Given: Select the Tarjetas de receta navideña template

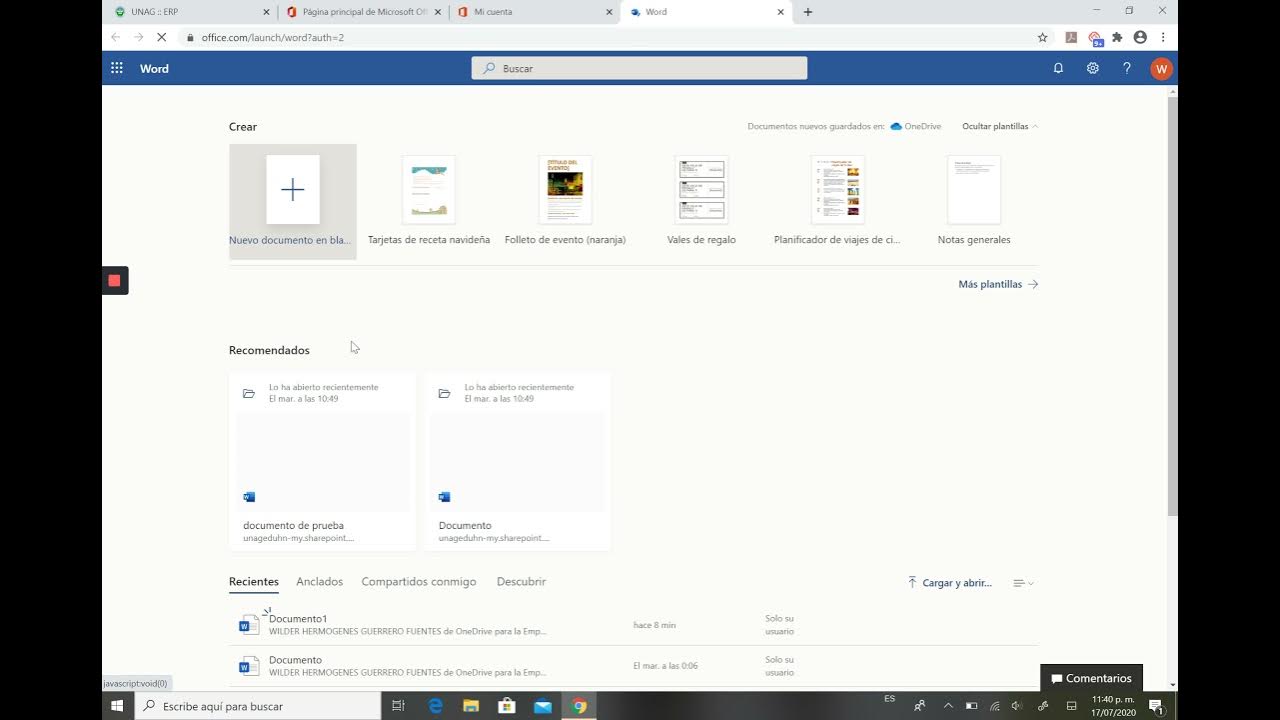Looking at the screenshot, I should coord(429,201).
